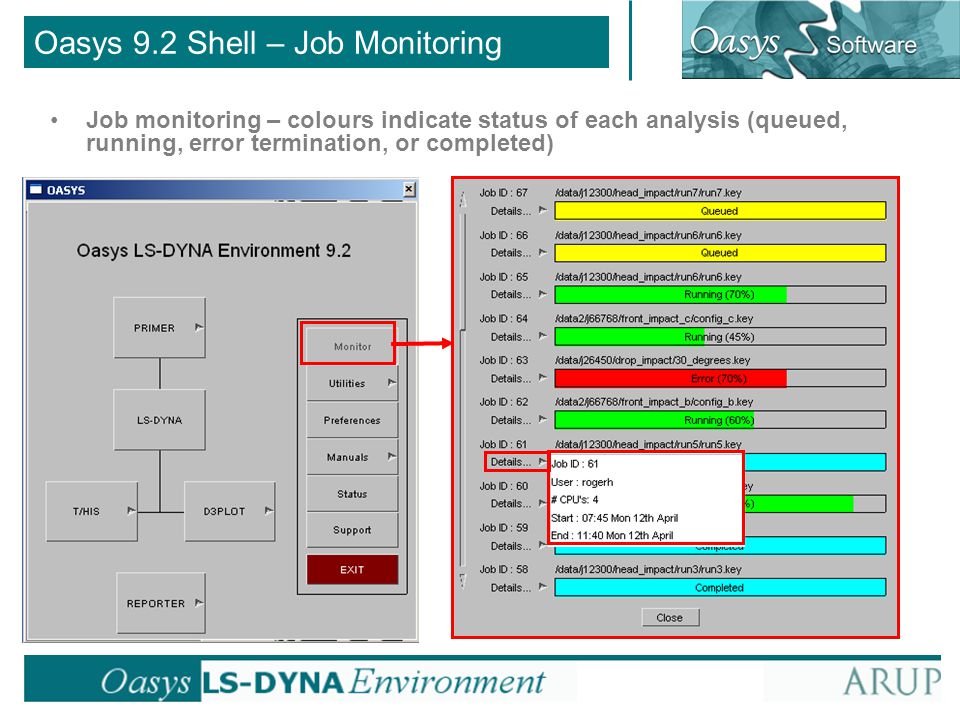Viewport: 960px width, 720px height.
Task: Click 'End : 11:40 Mon 12th April' text
Action: point(612,535)
